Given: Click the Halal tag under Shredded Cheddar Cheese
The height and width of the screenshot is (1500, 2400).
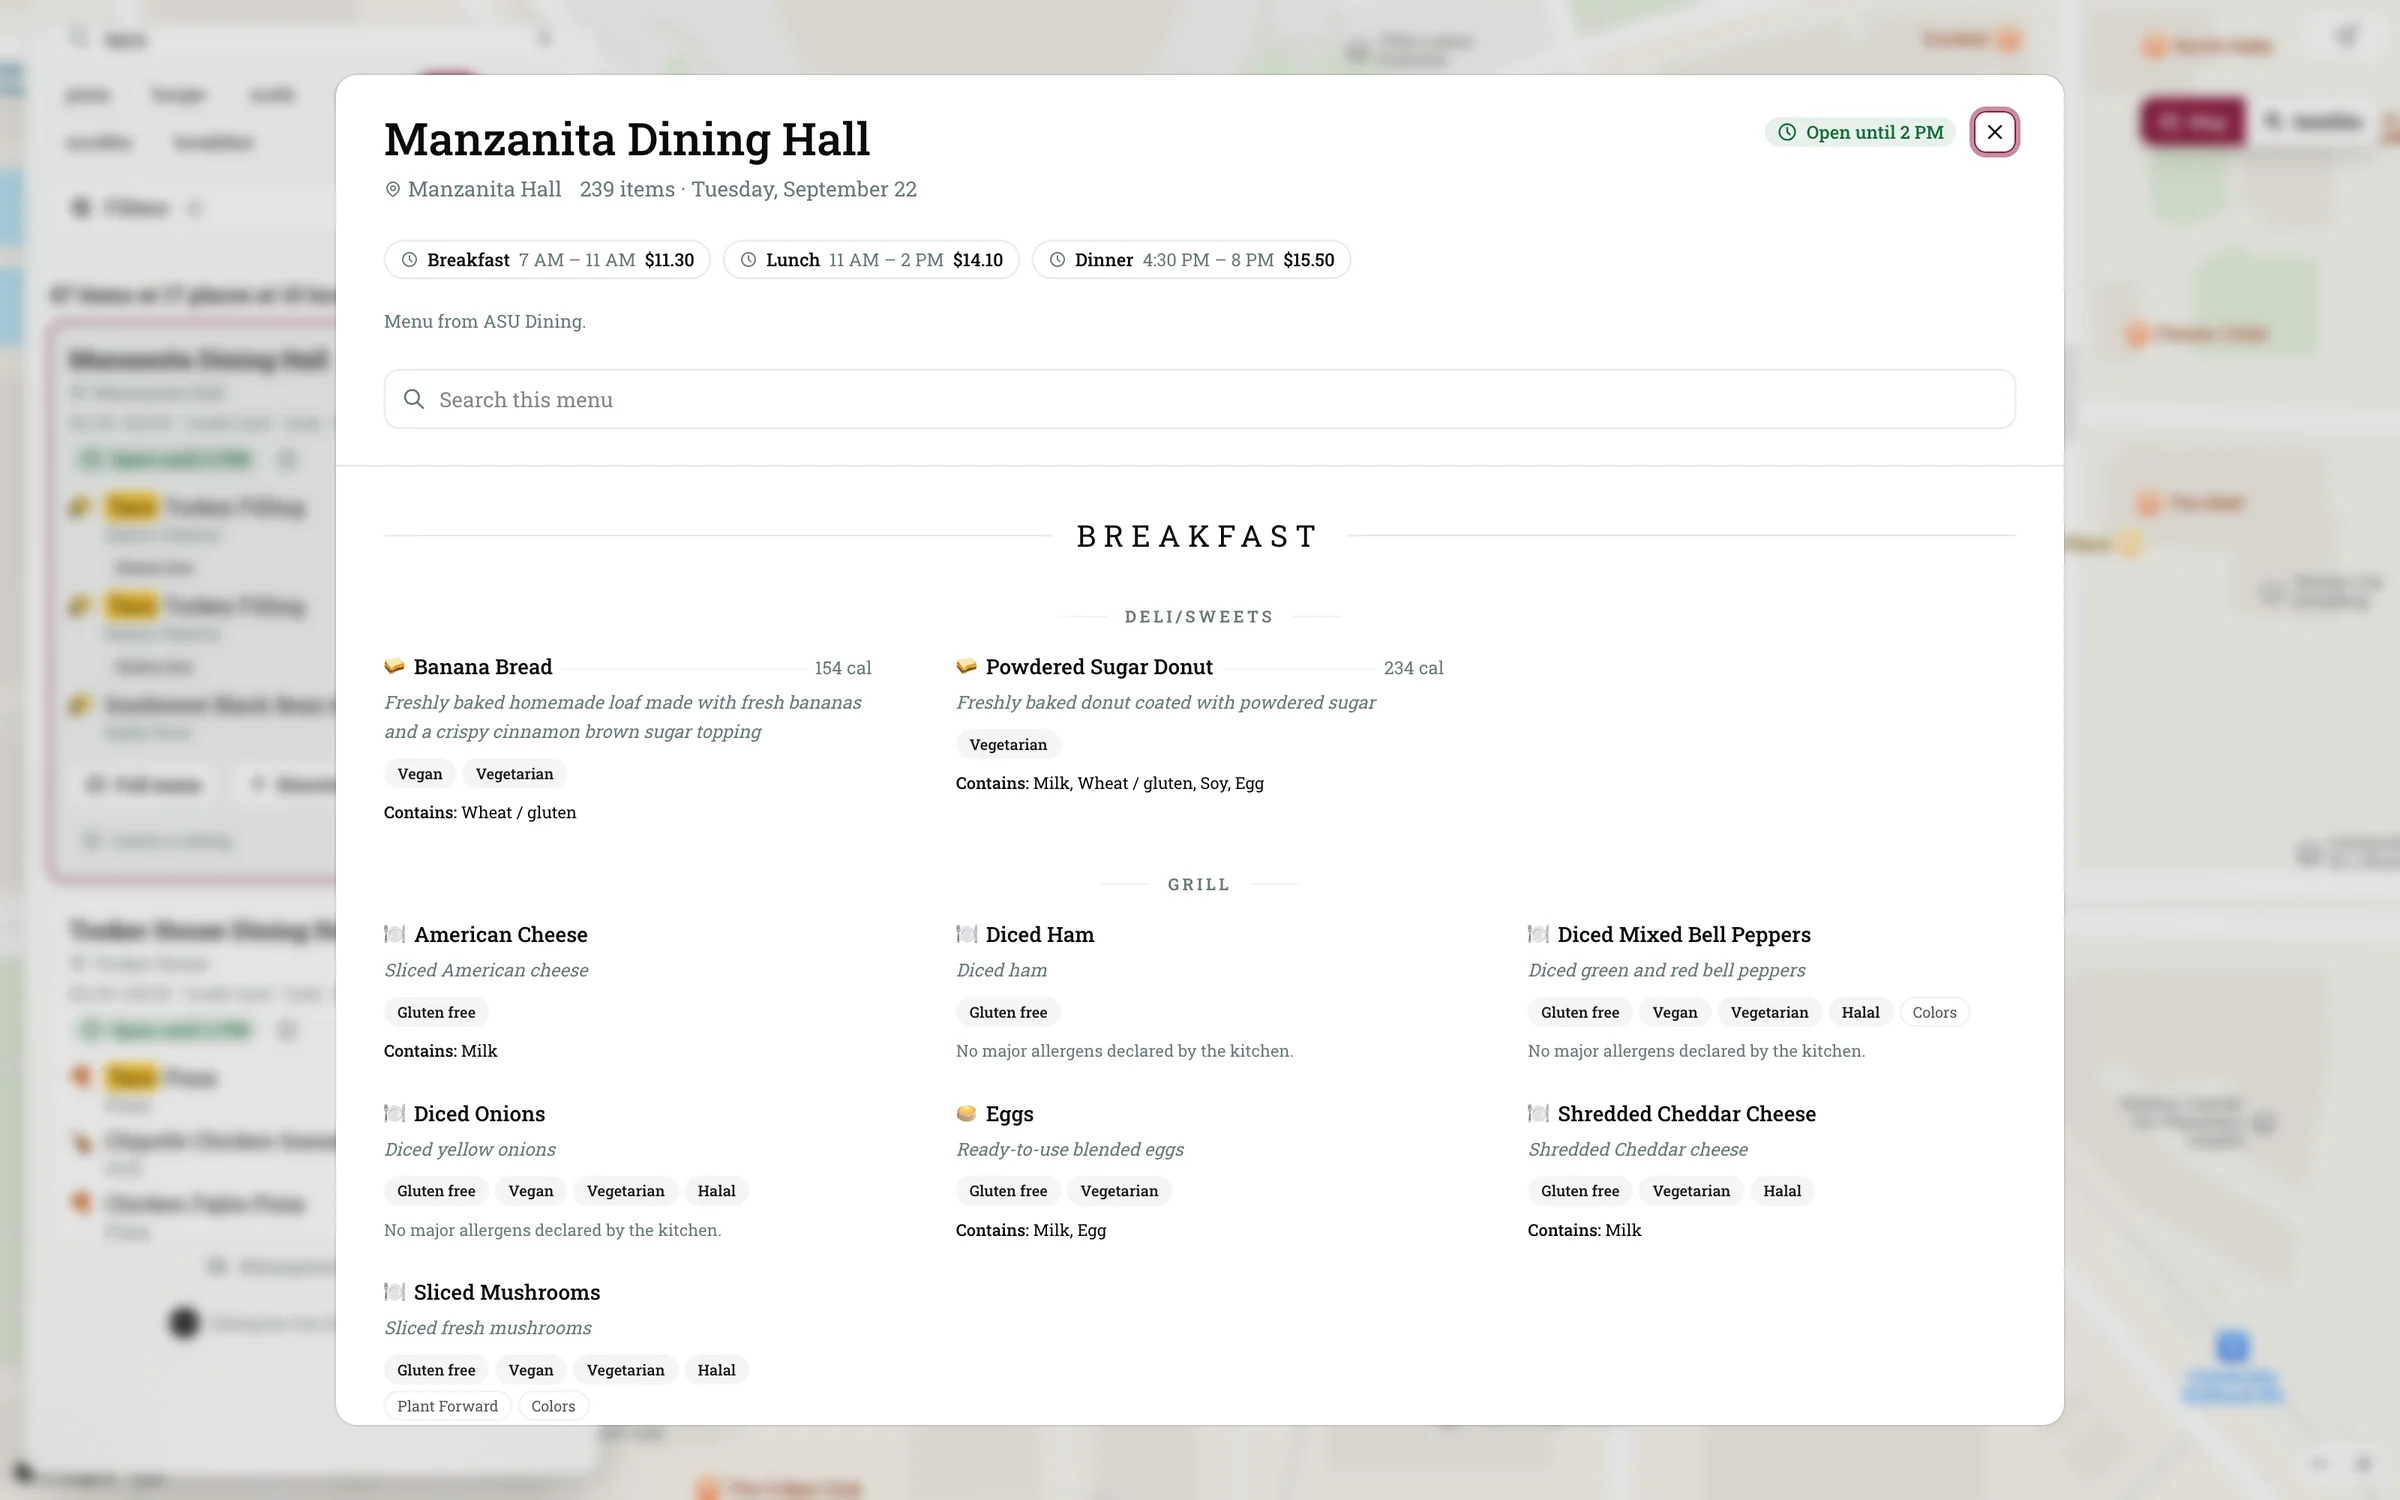Looking at the screenshot, I should 1782,1191.
